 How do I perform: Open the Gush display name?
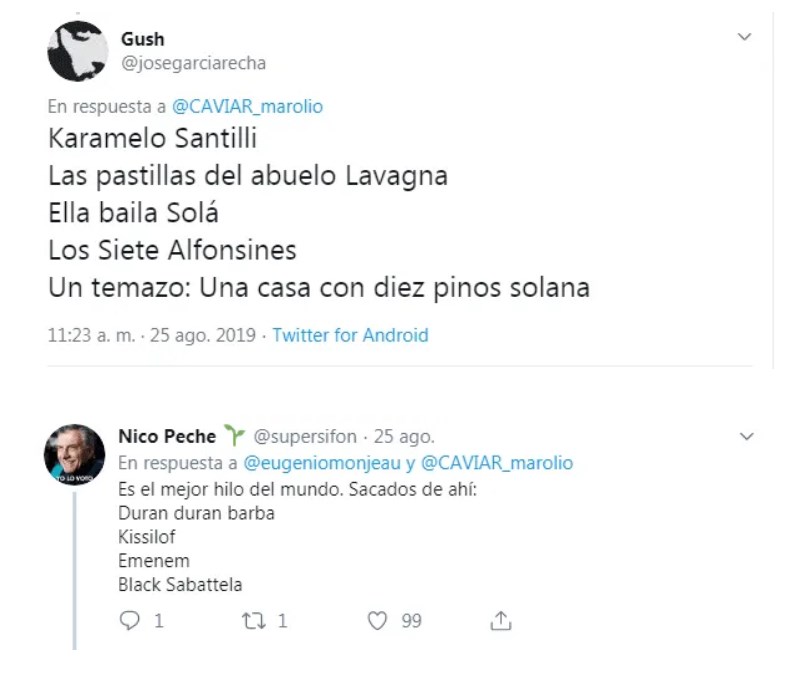[143, 39]
